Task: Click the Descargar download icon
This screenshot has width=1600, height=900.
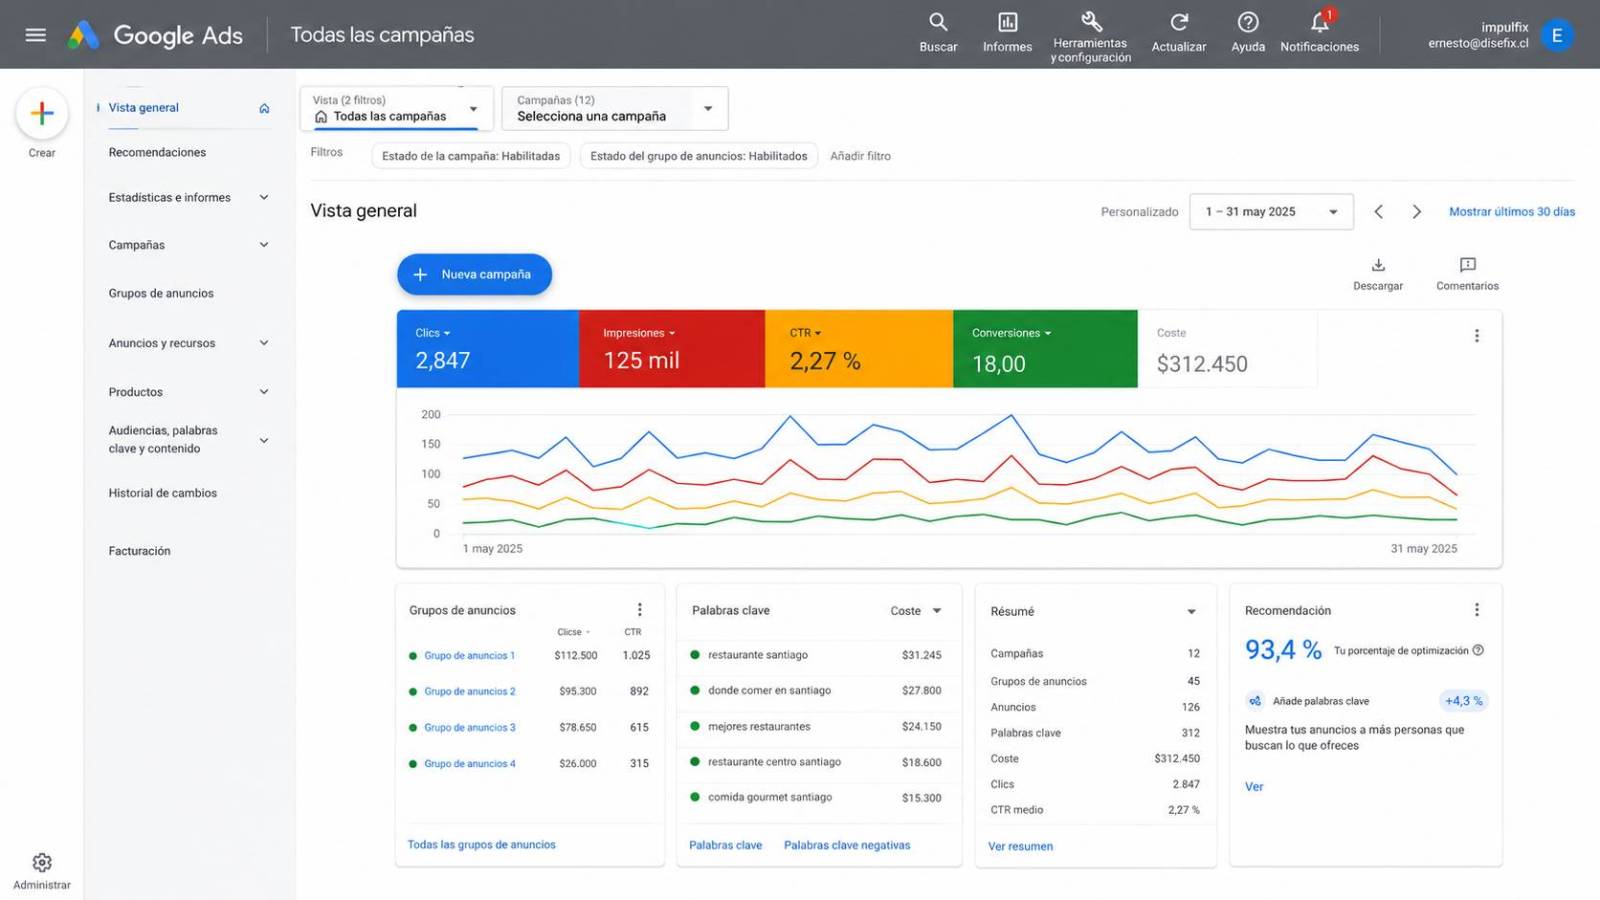Action: 1378,265
